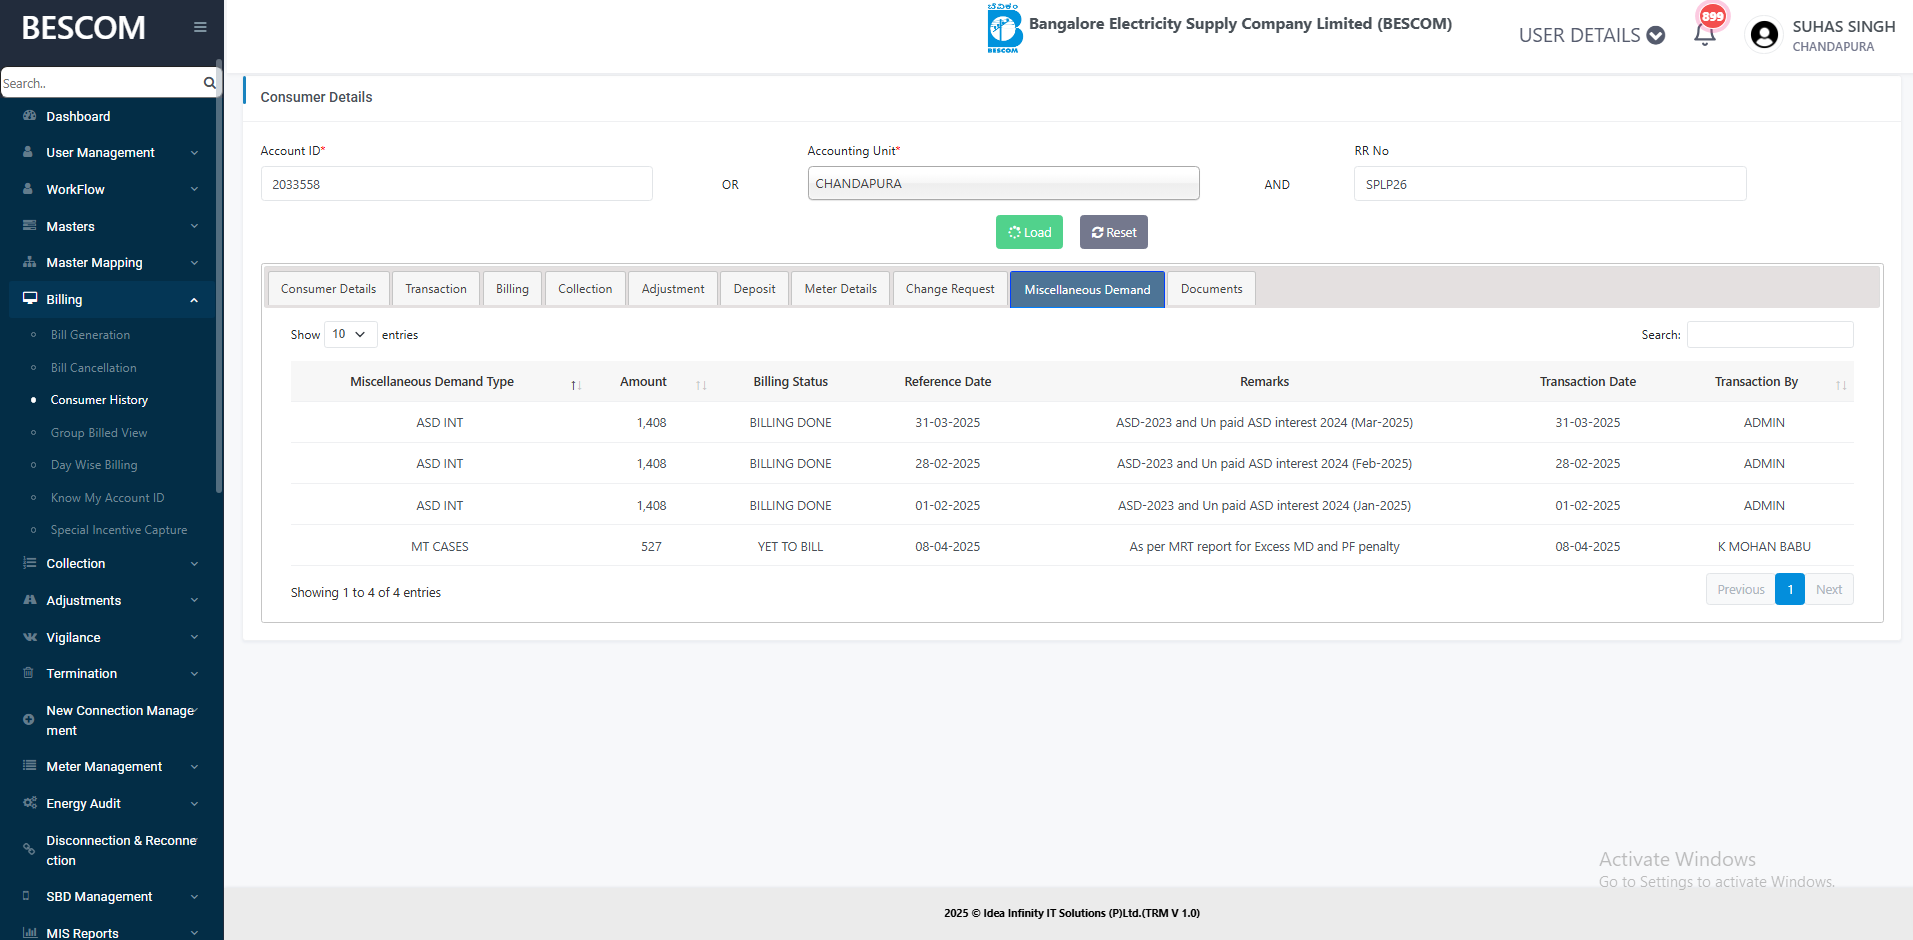Expand the Masters menu chevron

tap(194, 226)
